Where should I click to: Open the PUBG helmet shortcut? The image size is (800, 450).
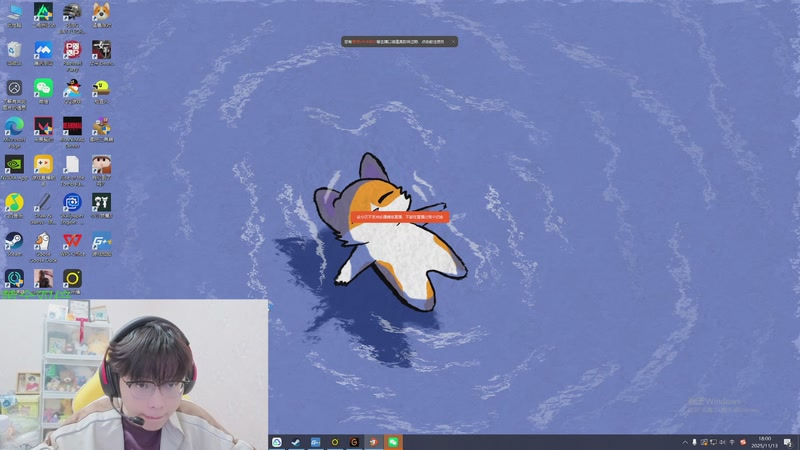72,16
